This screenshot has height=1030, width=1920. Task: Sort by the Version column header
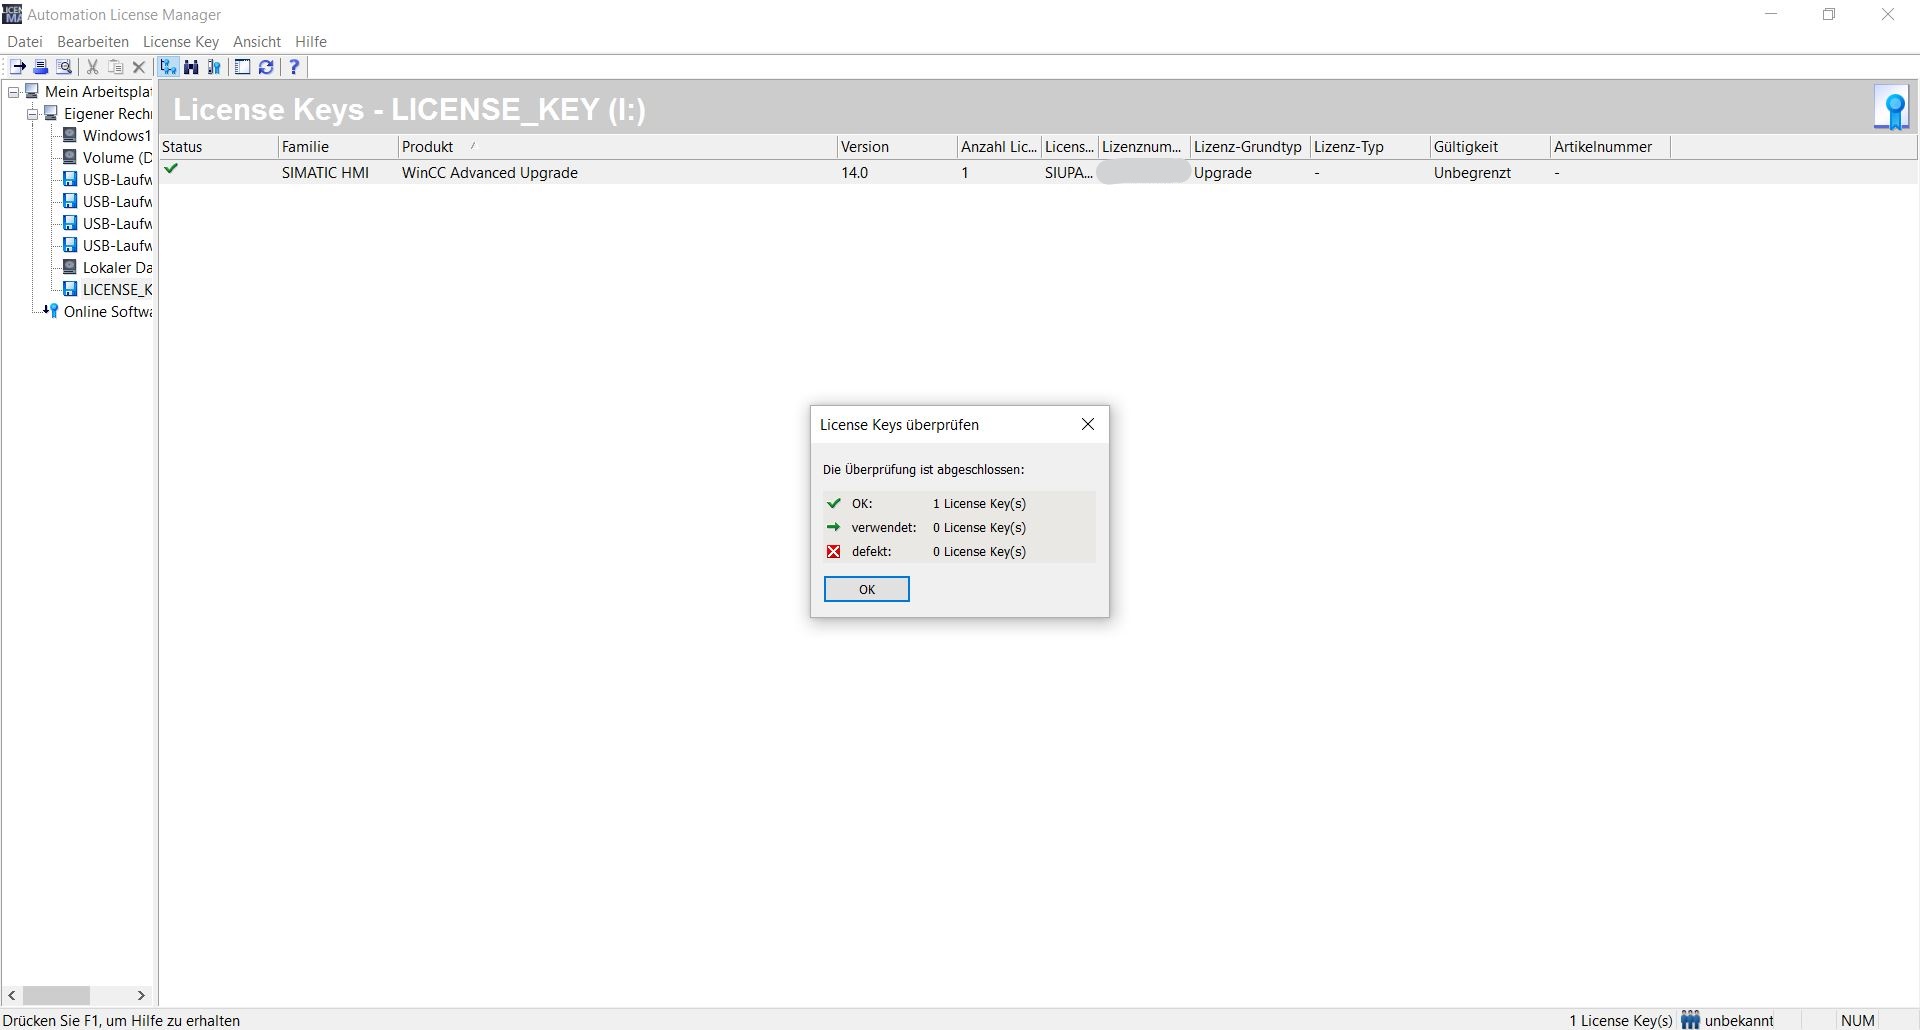pyautogui.click(x=897, y=147)
